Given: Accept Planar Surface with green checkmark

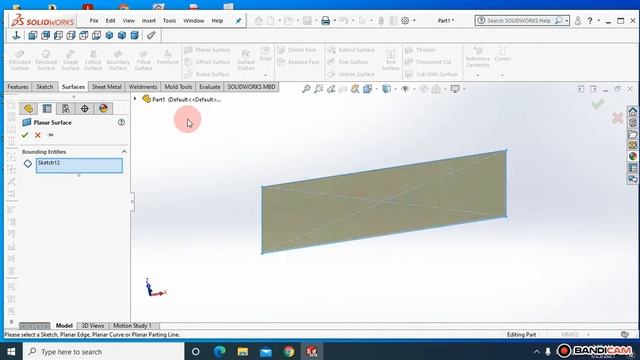Looking at the screenshot, I should (25, 135).
